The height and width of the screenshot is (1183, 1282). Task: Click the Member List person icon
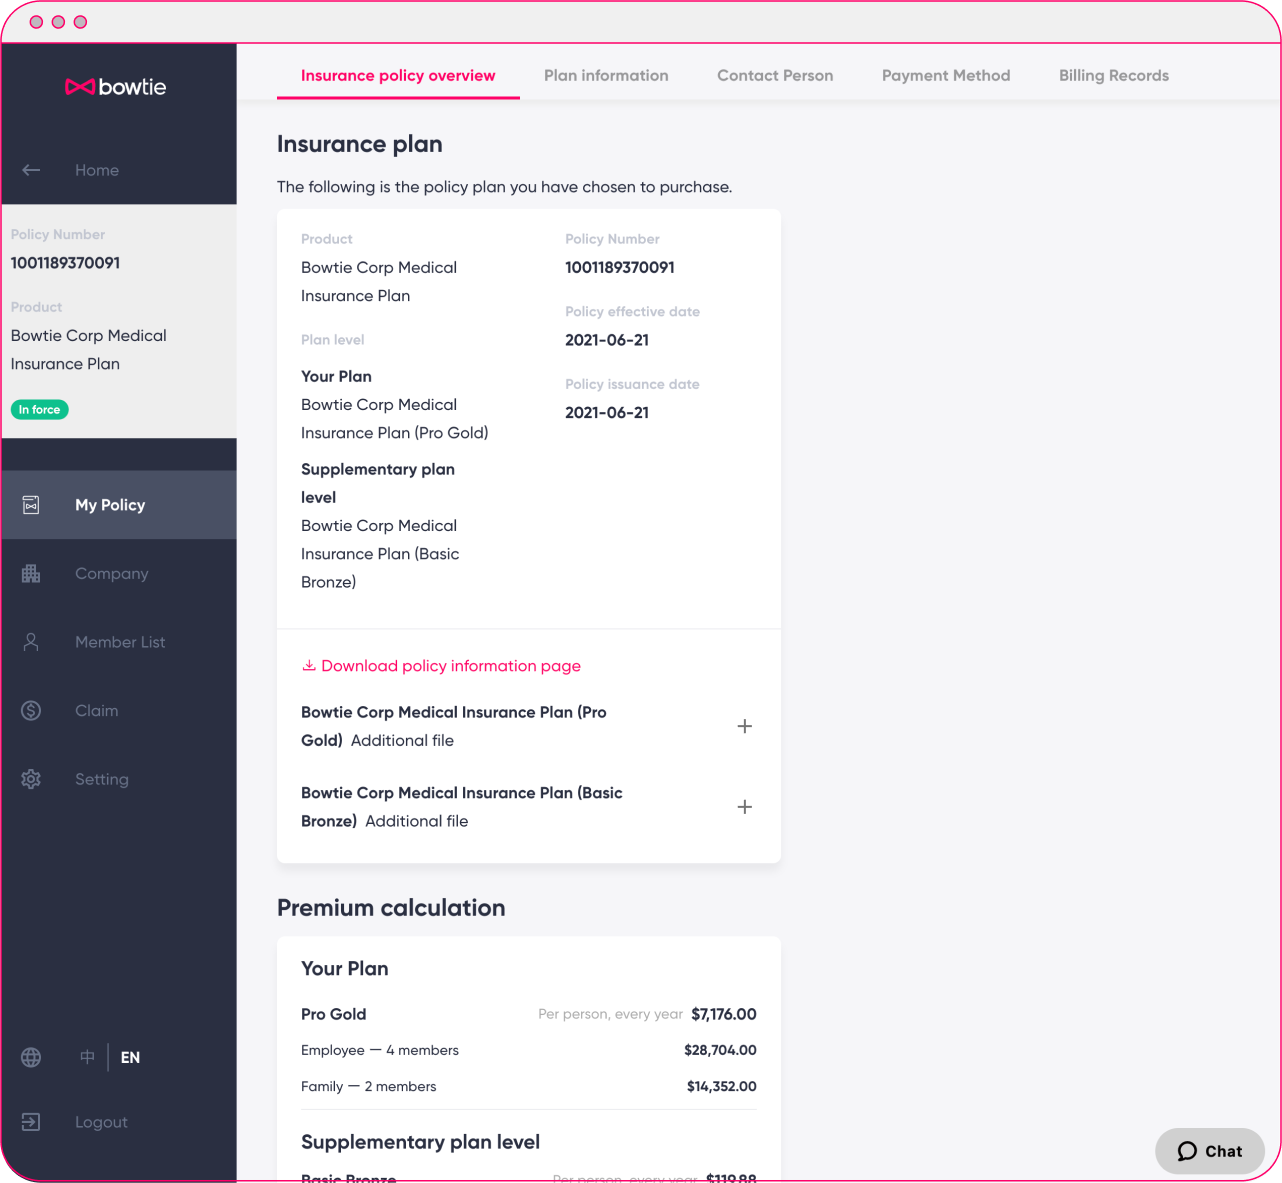[x=31, y=642]
